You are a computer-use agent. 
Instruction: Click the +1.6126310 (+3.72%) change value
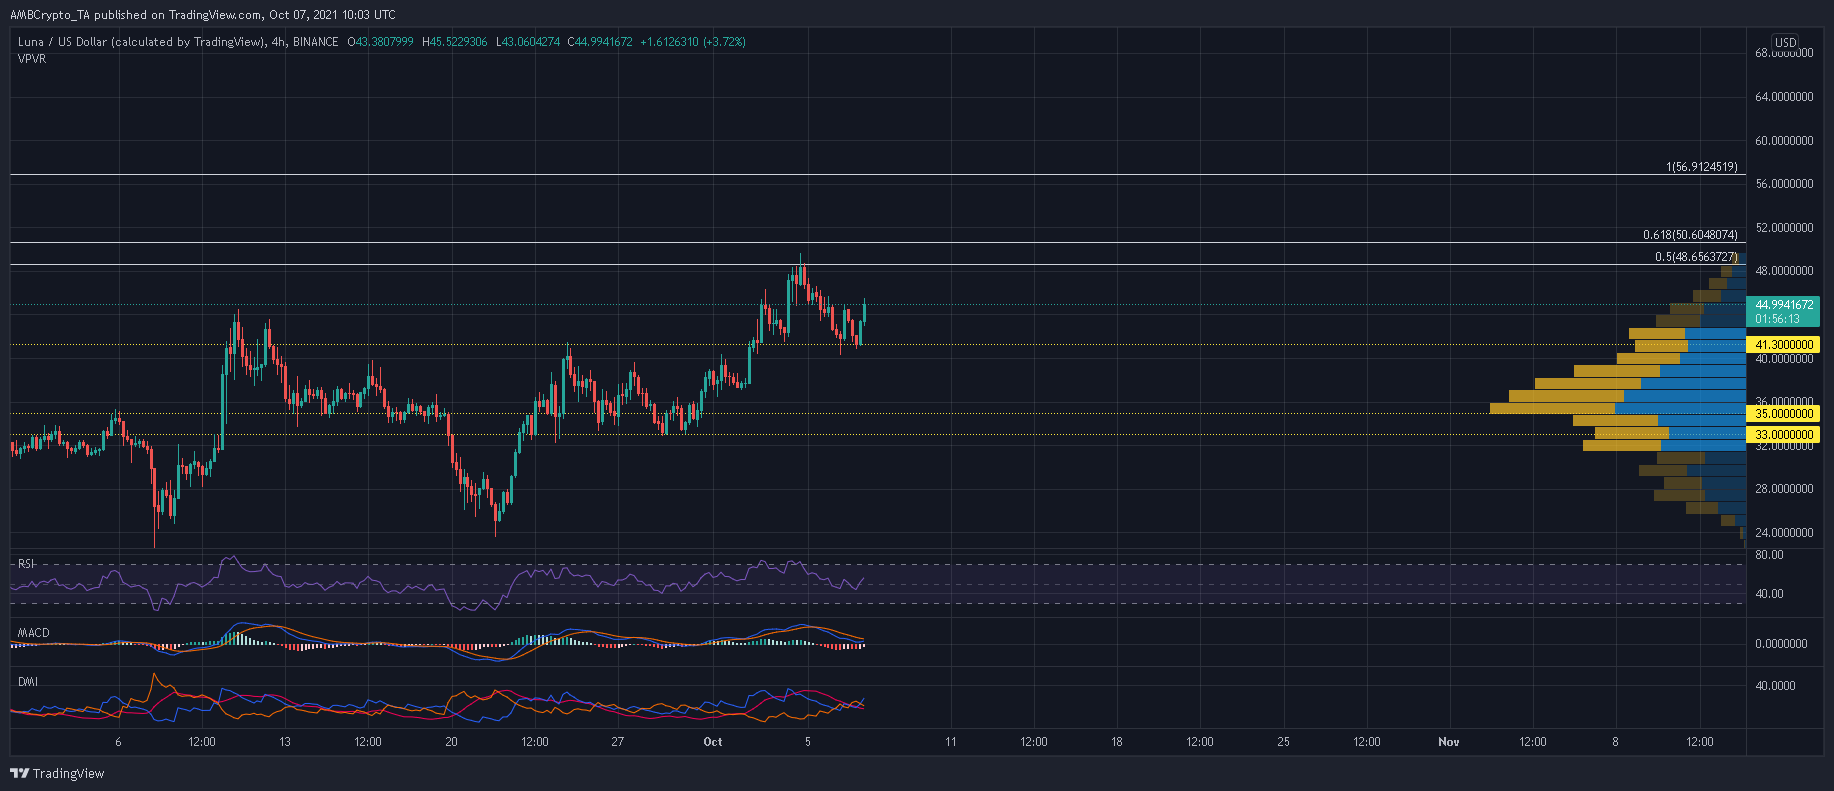(x=693, y=42)
